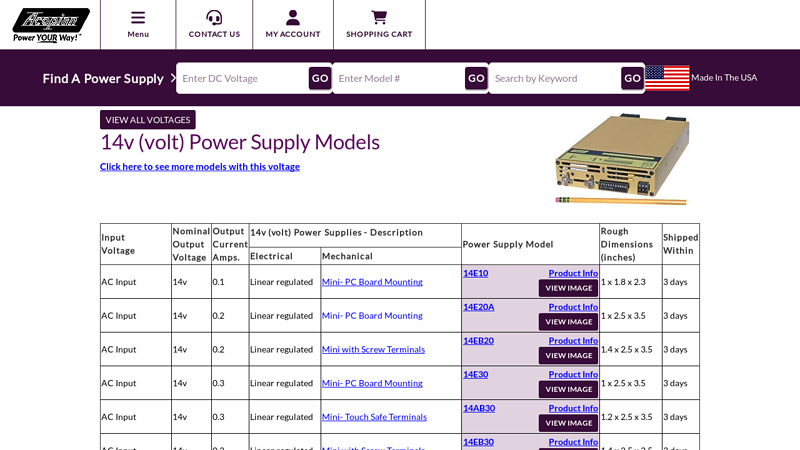Open Mini- Touch Safe Terminals link

pyautogui.click(x=374, y=417)
